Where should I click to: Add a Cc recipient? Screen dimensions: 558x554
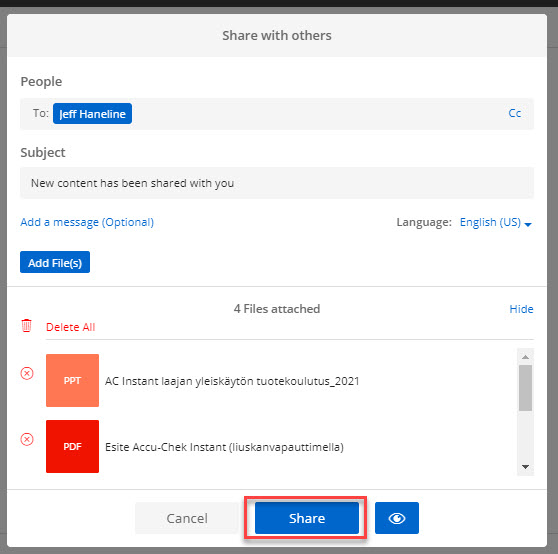tap(515, 113)
